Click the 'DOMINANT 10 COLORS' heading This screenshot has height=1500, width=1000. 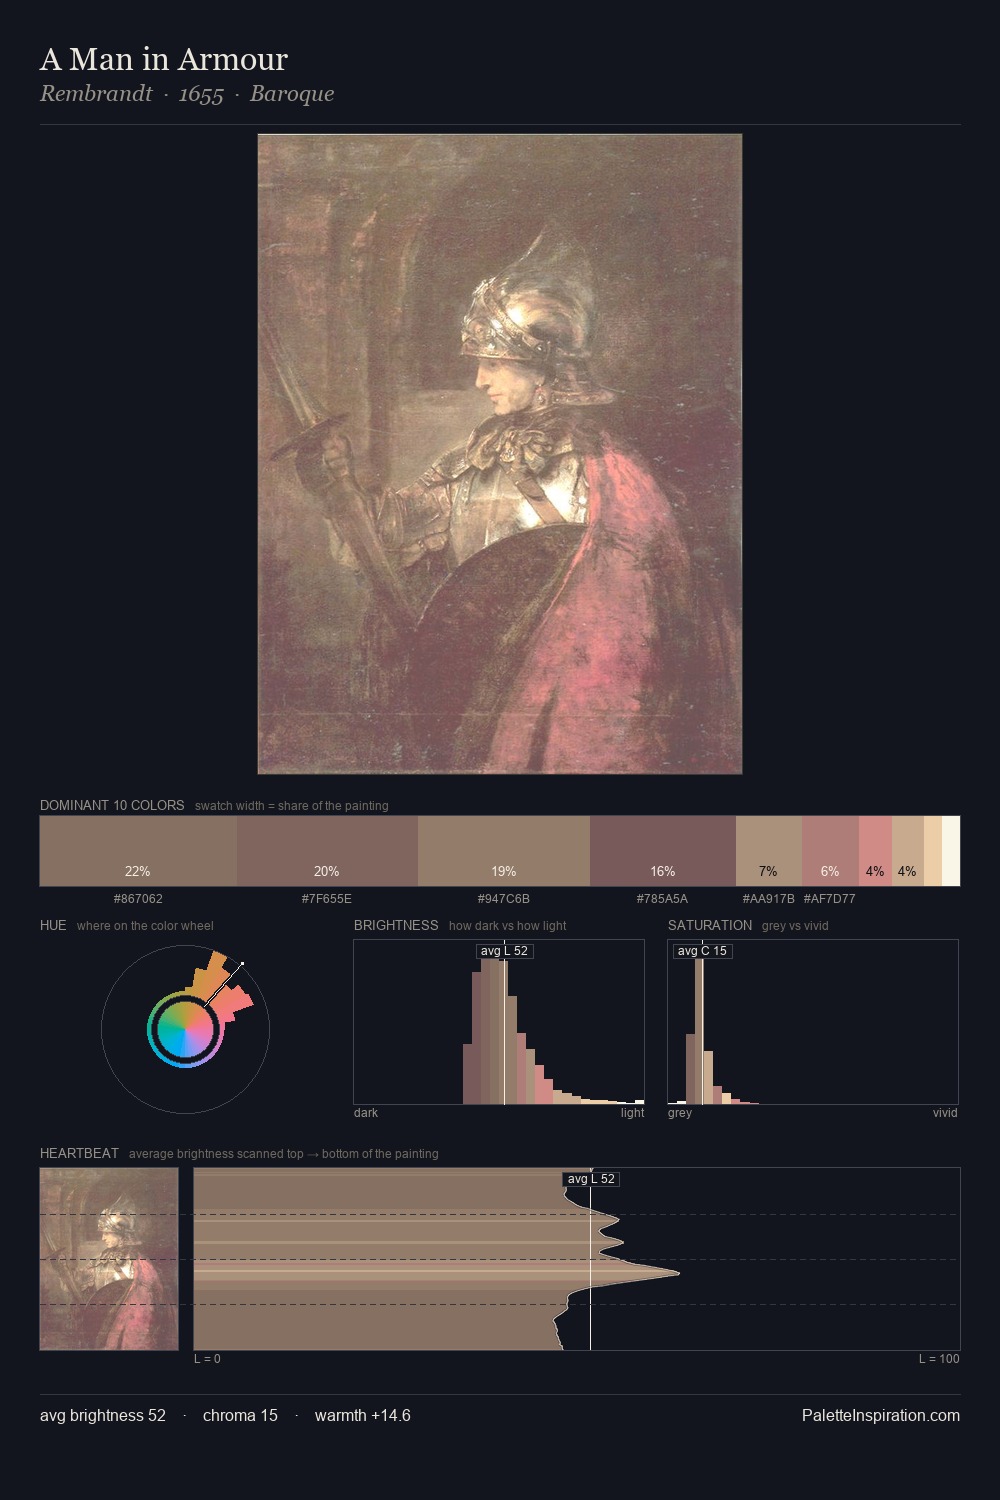[112, 805]
